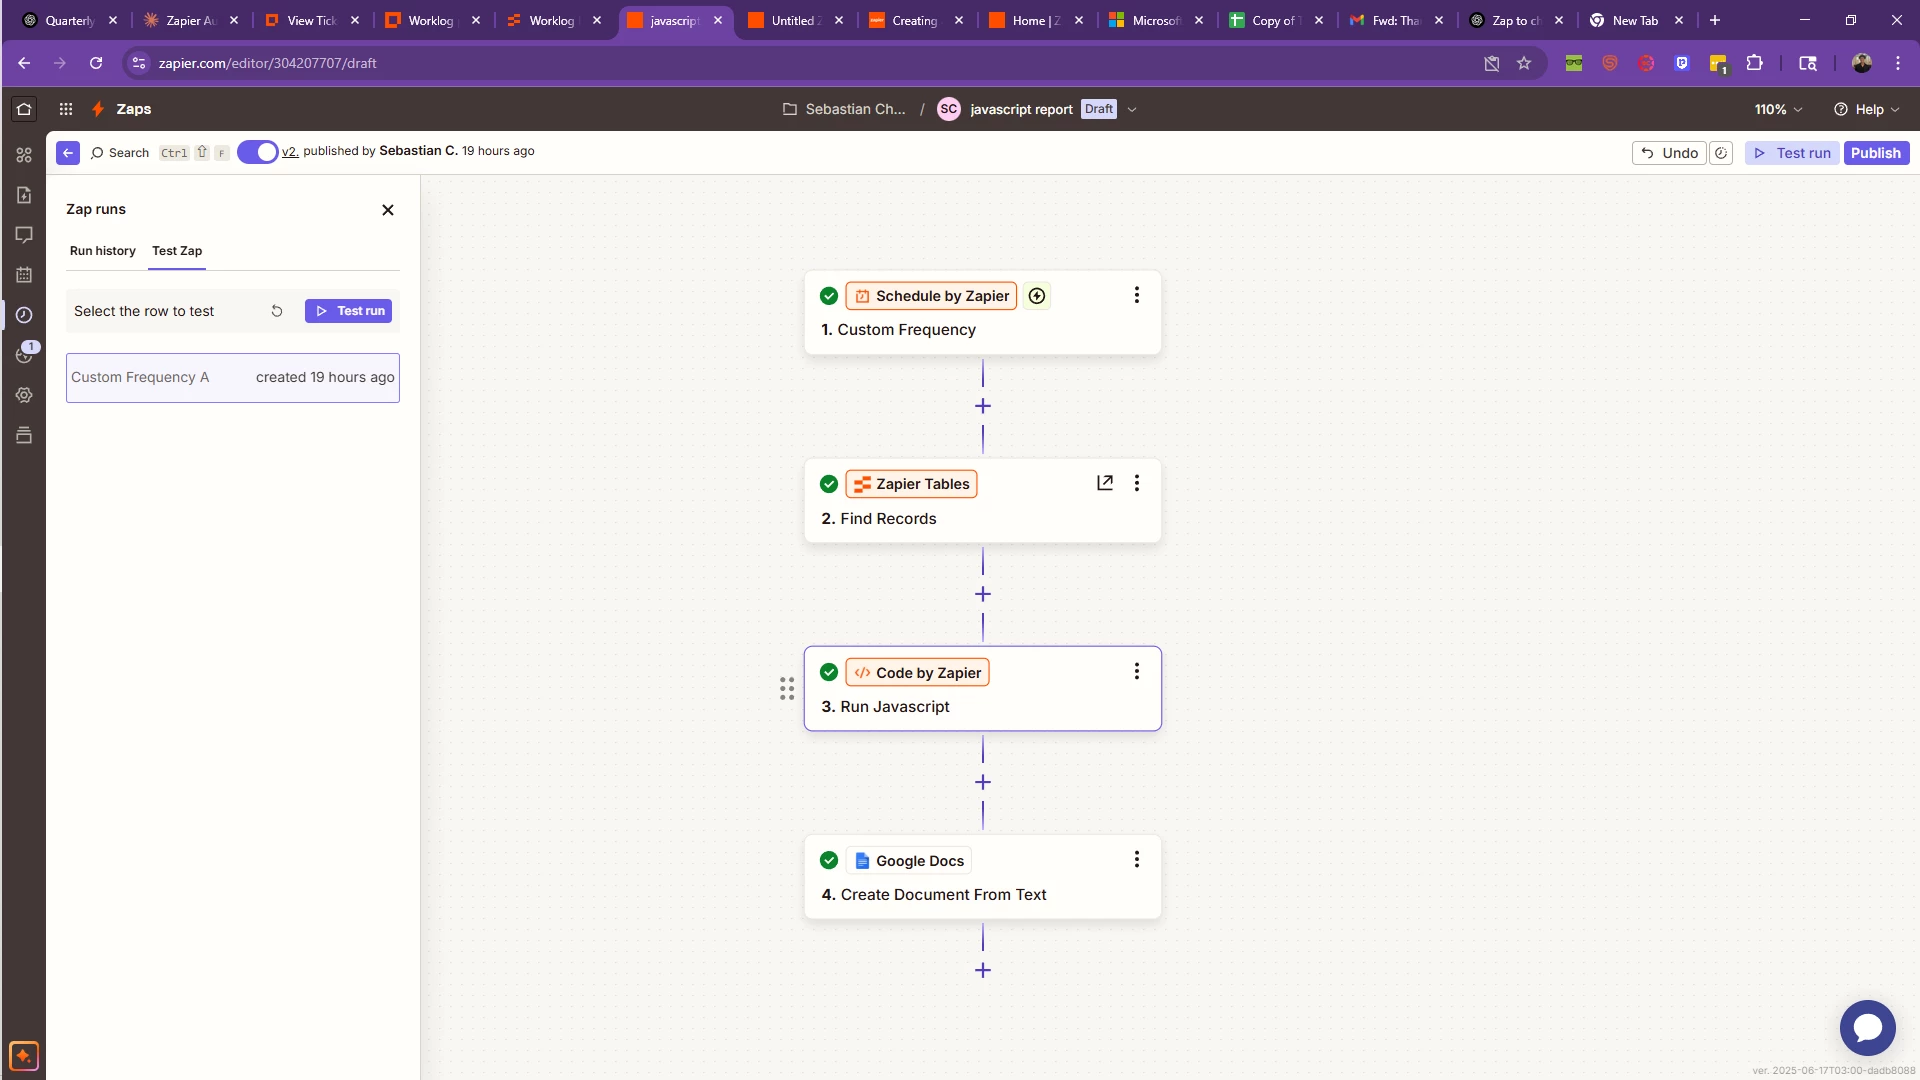Click the Undo button
Screen dimensions: 1920x1080
pyautogui.click(x=1670, y=153)
